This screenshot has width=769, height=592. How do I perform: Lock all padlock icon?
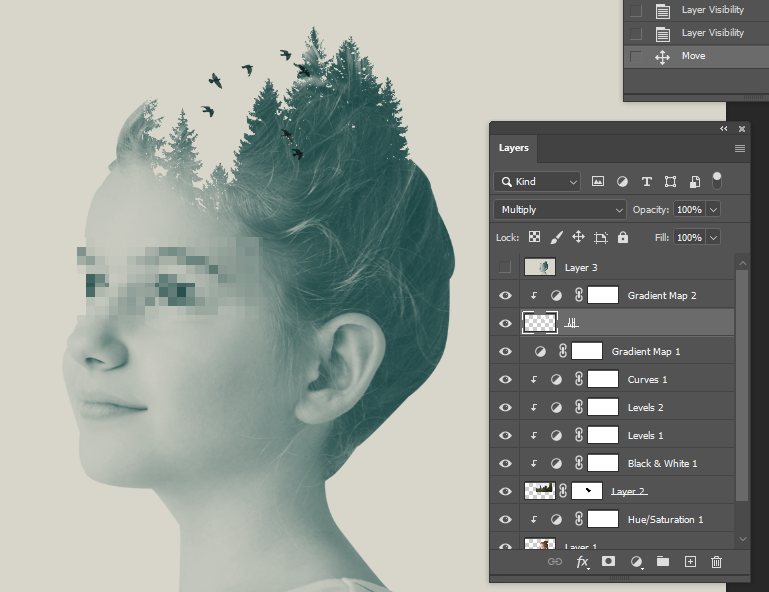(x=623, y=237)
